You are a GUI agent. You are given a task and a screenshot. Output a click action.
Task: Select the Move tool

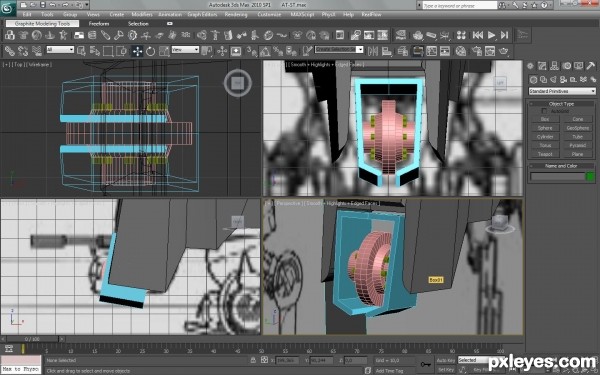[x=137, y=51]
